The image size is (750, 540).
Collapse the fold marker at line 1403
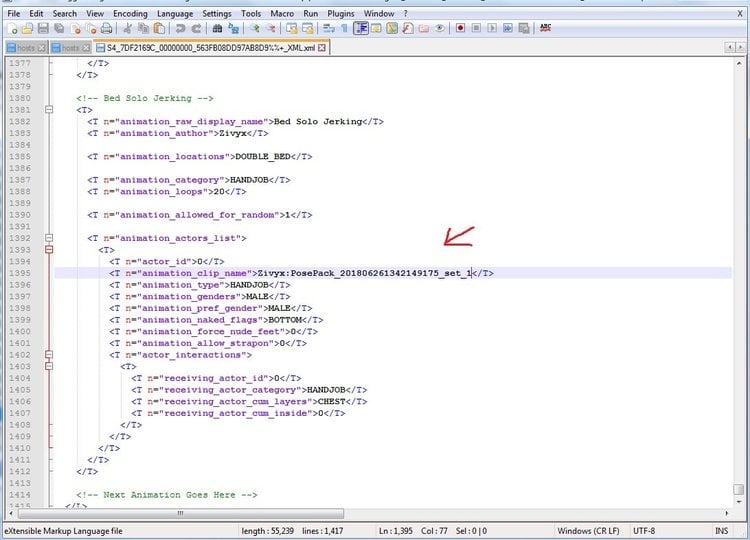point(49,366)
